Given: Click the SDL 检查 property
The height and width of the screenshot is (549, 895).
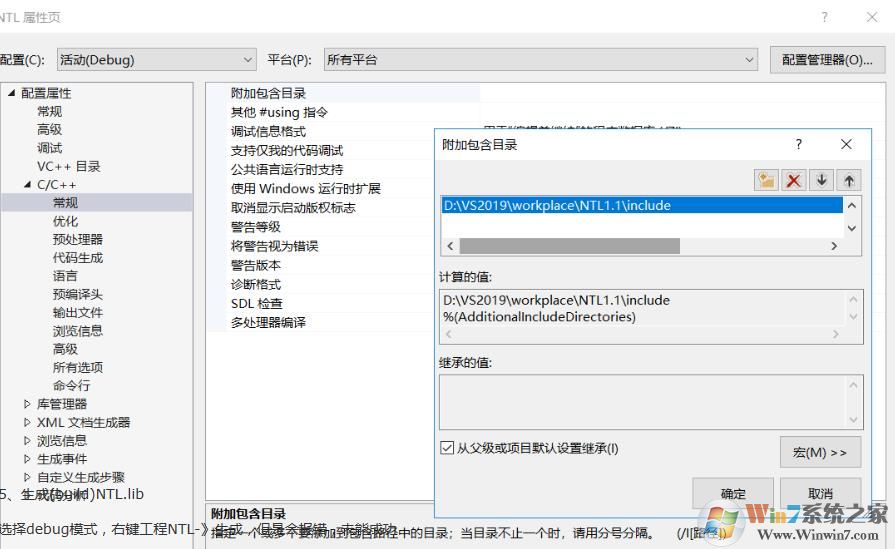Looking at the screenshot, I should click(257, 303).
